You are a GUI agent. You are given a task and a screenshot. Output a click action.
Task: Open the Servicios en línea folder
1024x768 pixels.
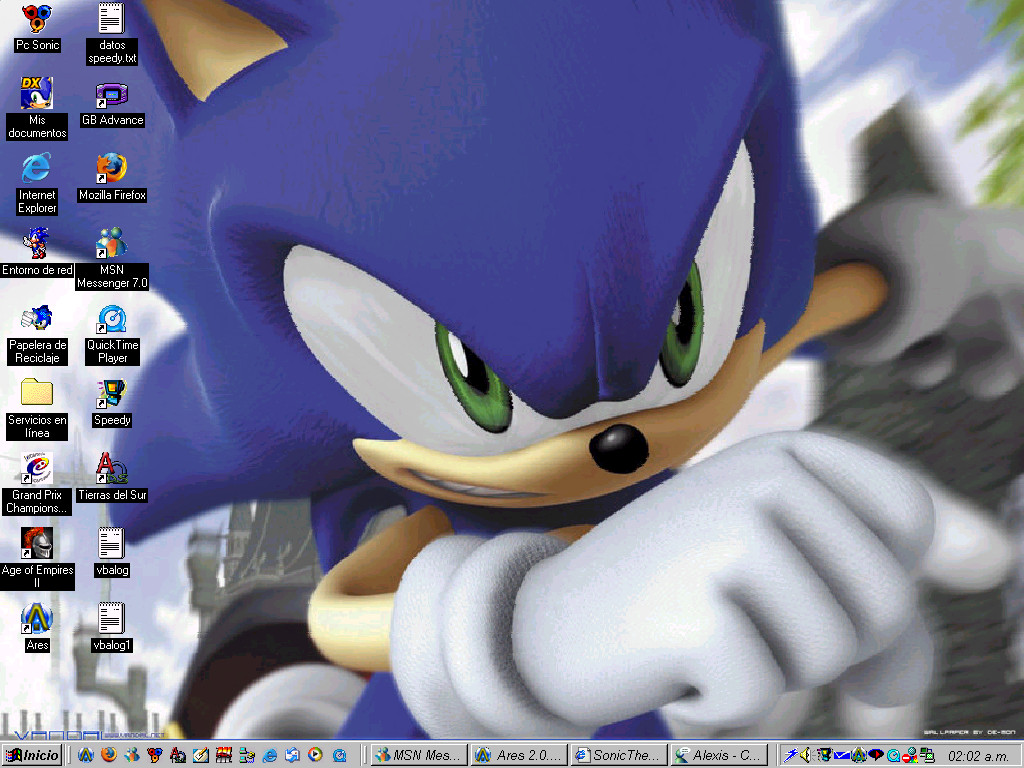(37, 409)
